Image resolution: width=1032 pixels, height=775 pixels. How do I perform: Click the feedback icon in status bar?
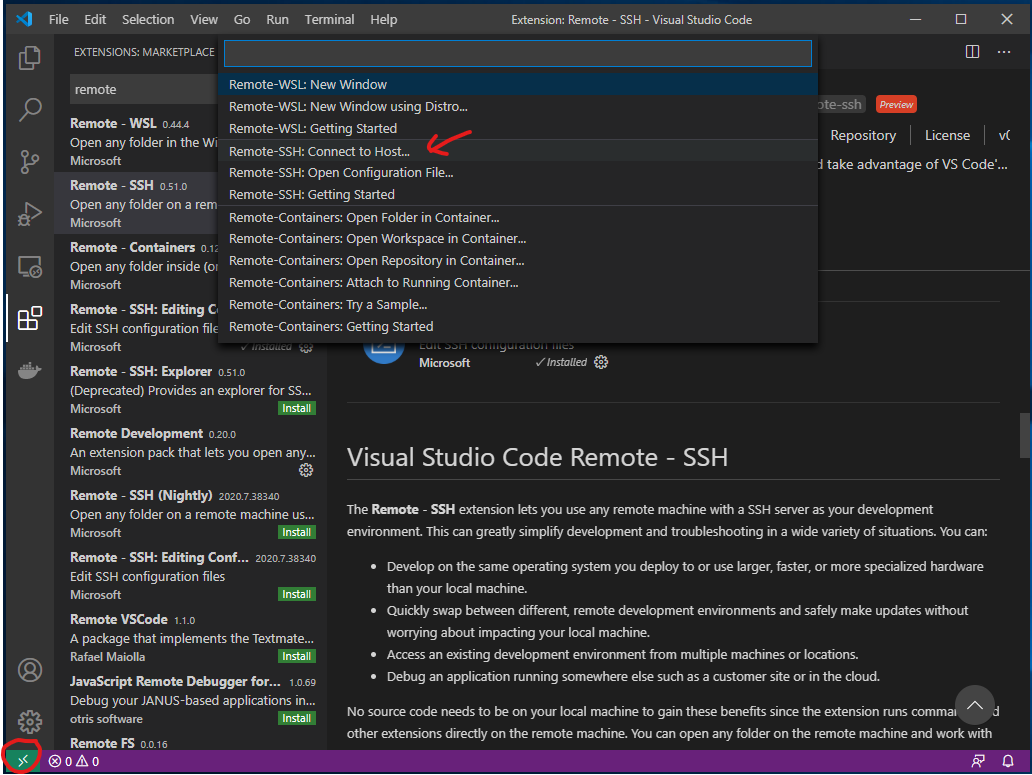tap(978, 761)
